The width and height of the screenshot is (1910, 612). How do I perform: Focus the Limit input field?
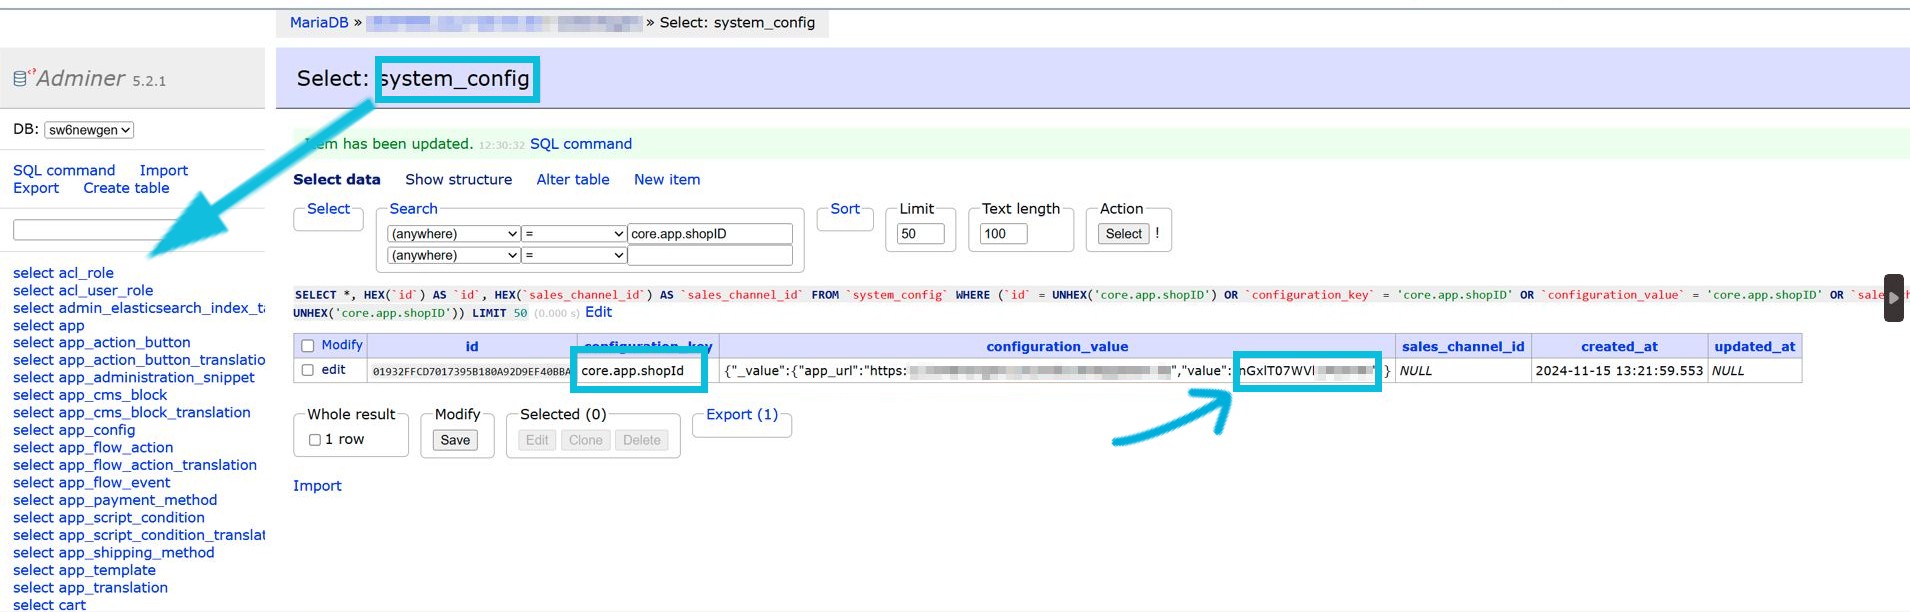920,234
